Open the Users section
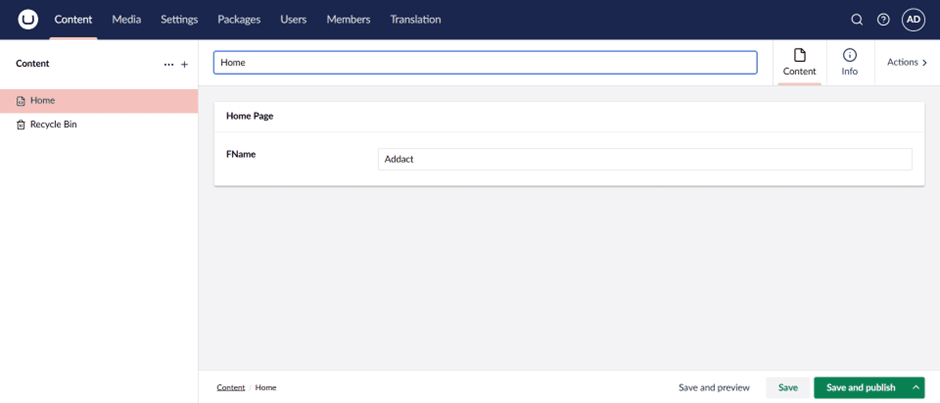This screenshot has width=940, height=403. (x=293, y=19)
